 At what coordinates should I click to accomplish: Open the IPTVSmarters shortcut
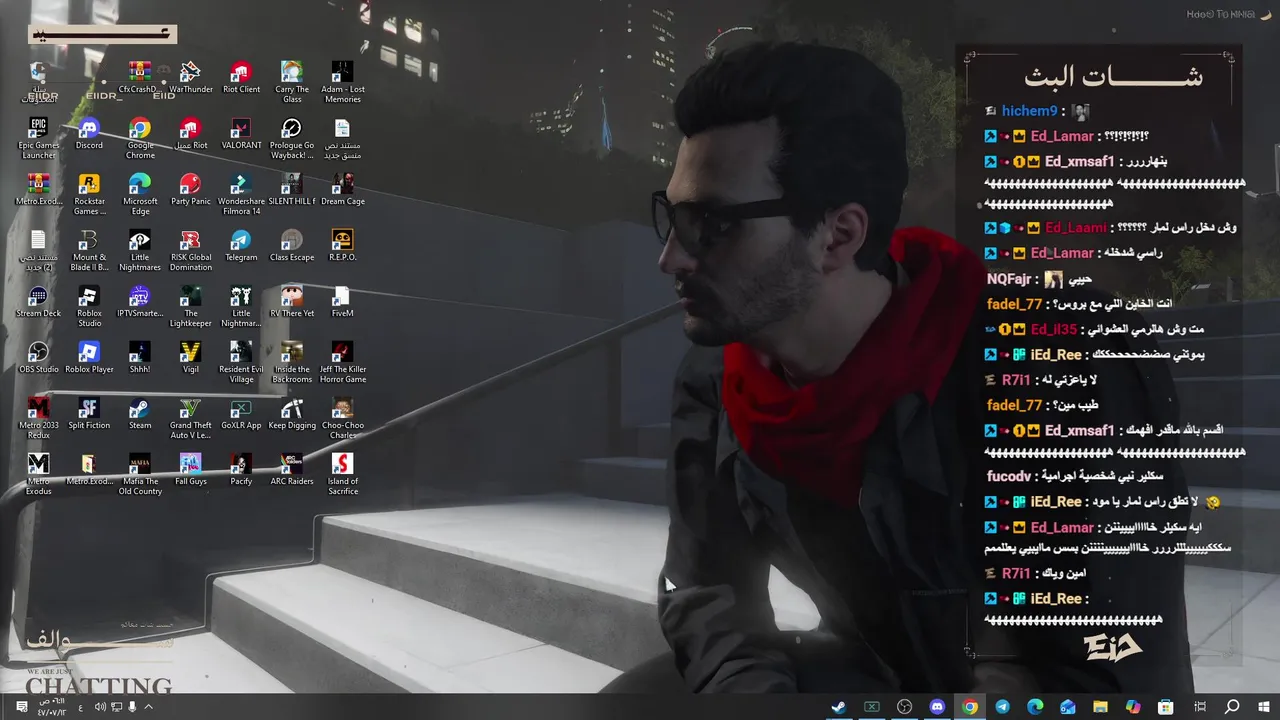pos(140,302)
